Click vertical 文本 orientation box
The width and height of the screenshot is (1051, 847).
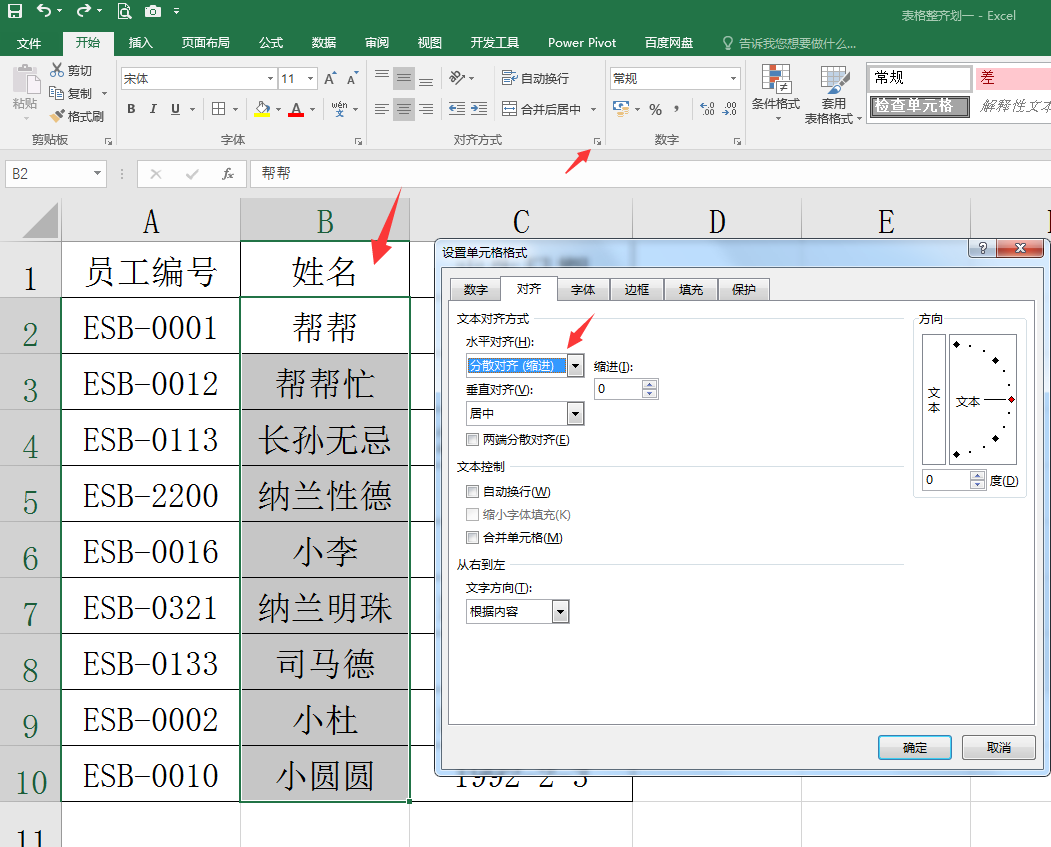[934, 399]
